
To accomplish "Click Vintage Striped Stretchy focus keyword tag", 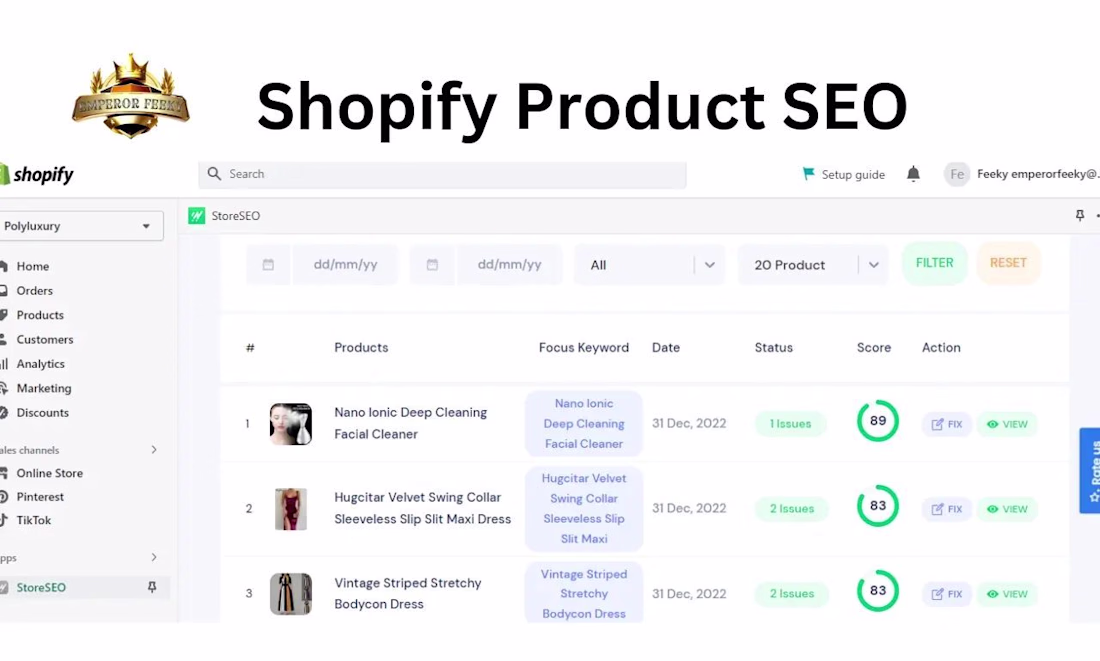I will coord(584,593).
